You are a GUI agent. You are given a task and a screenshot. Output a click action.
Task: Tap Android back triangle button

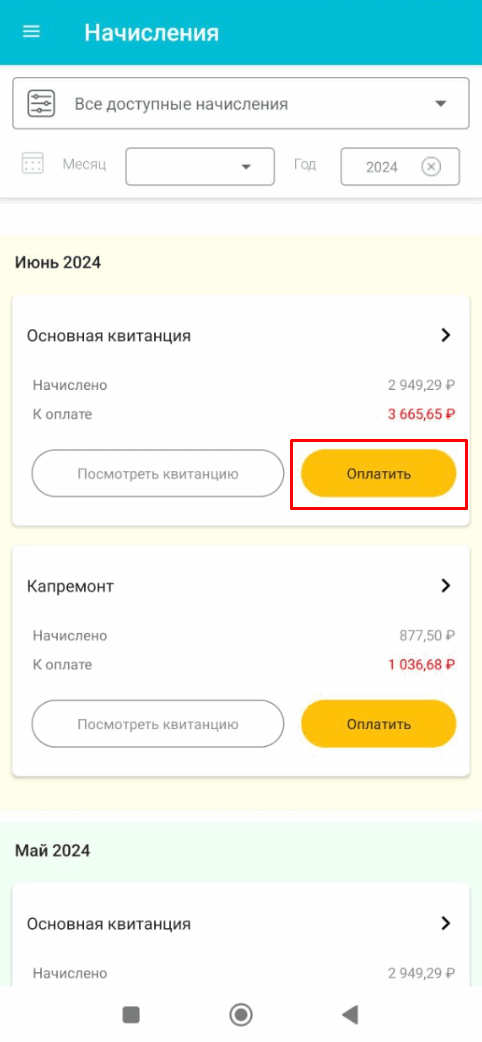tap(350, 1014)
